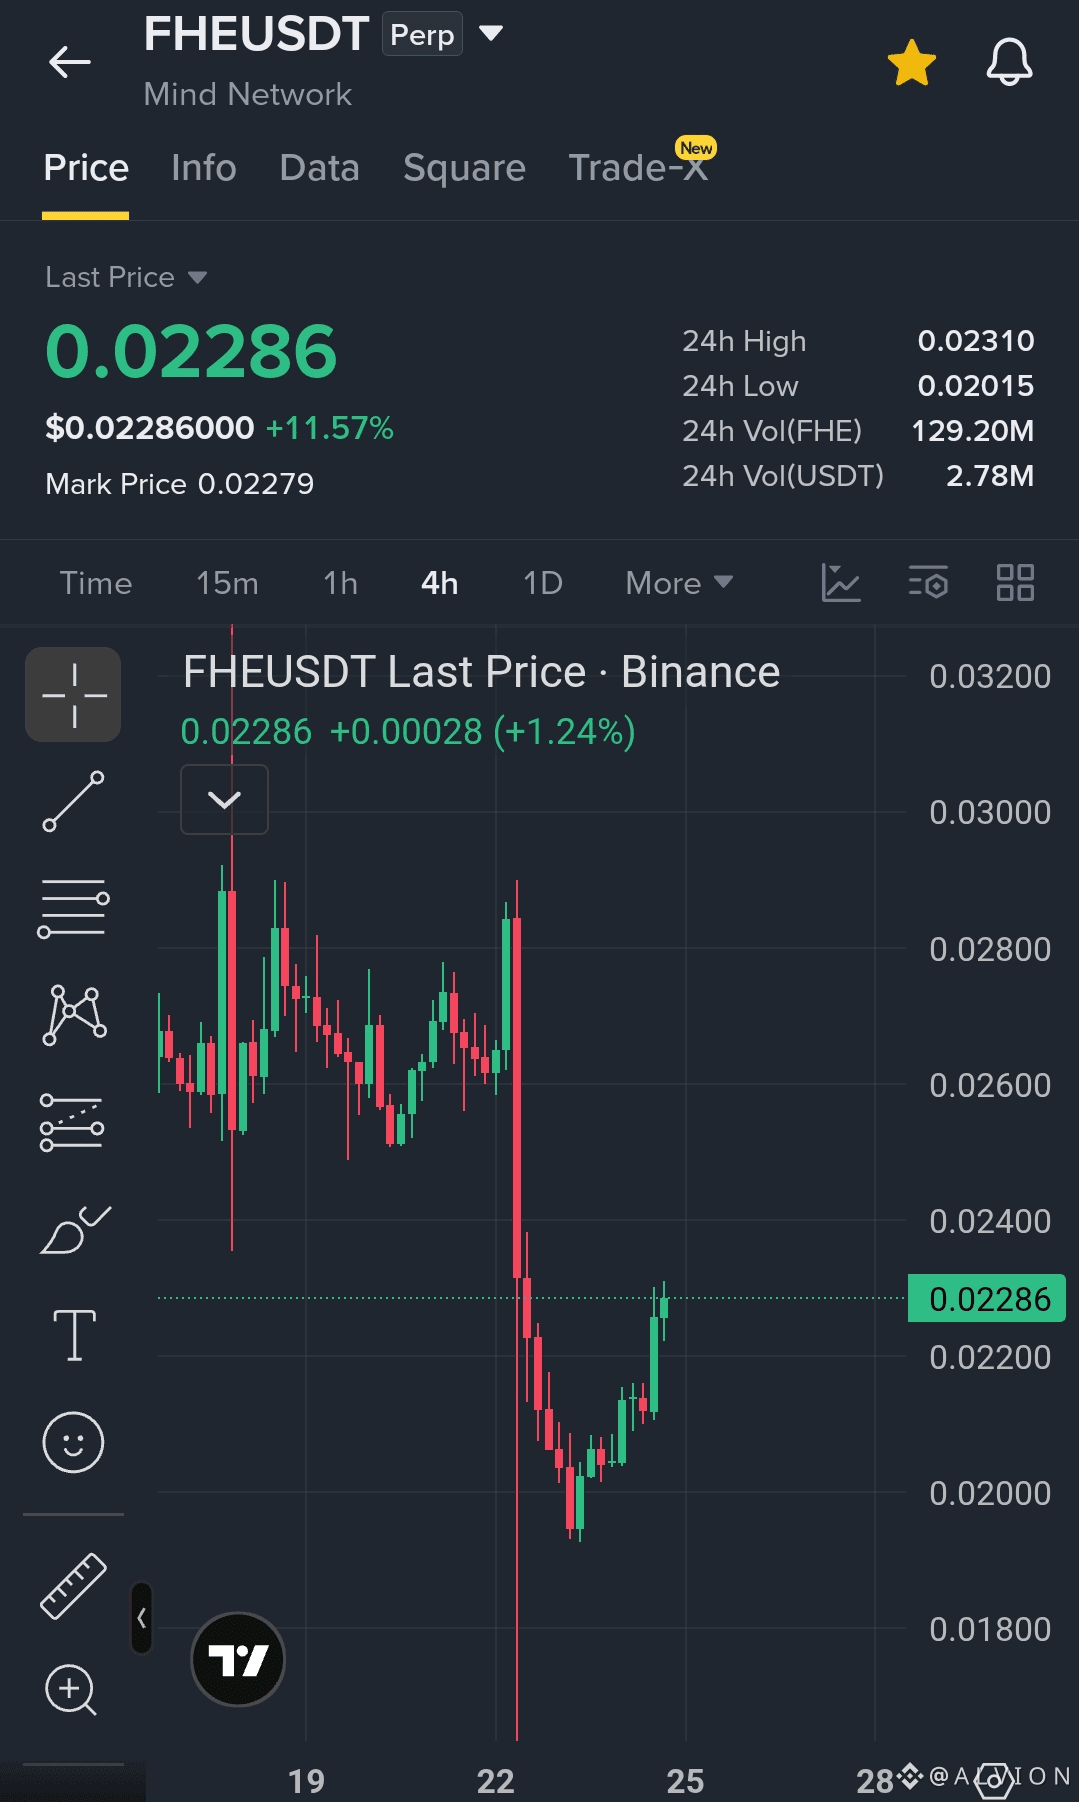
Task: Click the 24h Vol(USDT) value 2.78M
Action: coord(990,476)
